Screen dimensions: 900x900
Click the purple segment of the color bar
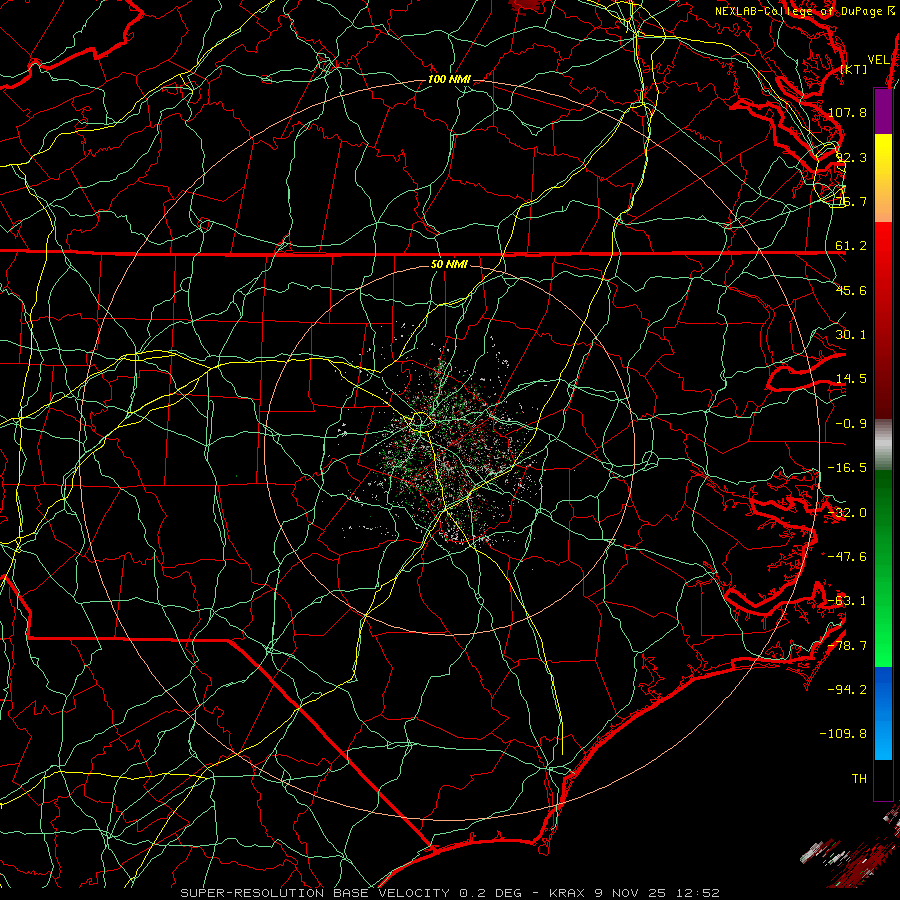(x=883, y=111)
